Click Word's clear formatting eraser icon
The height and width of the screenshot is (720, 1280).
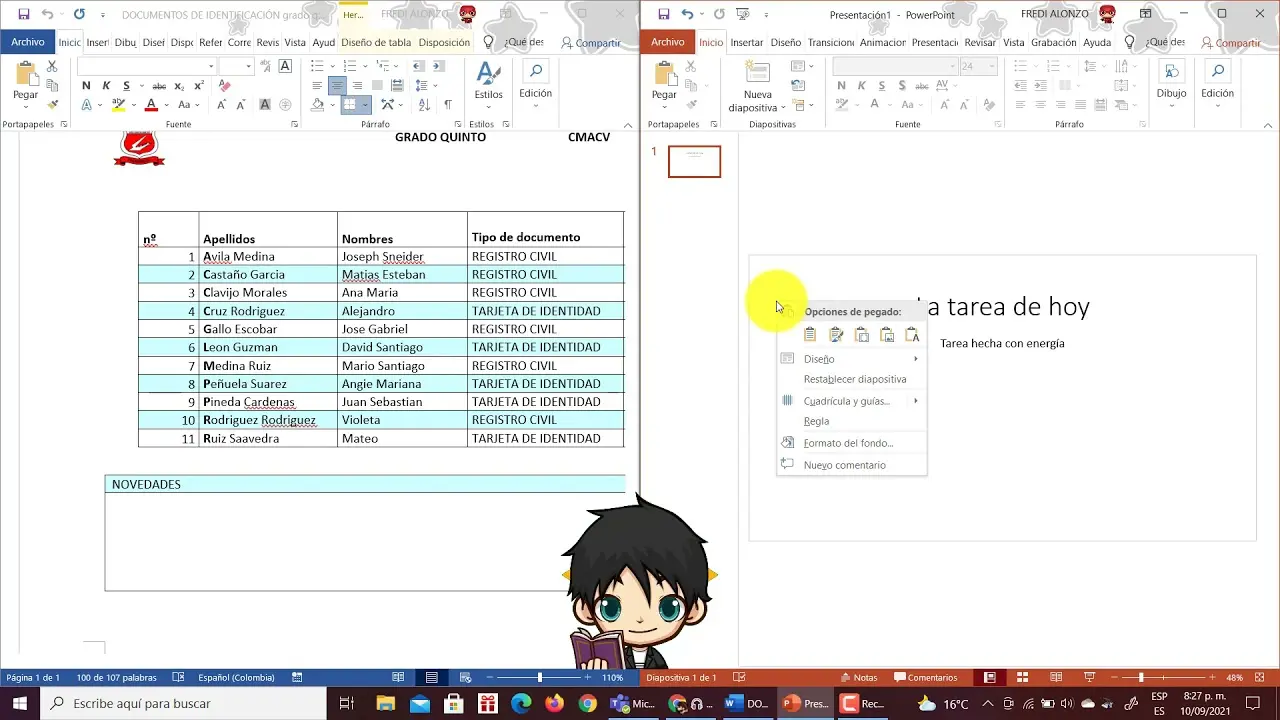(224, 86)
